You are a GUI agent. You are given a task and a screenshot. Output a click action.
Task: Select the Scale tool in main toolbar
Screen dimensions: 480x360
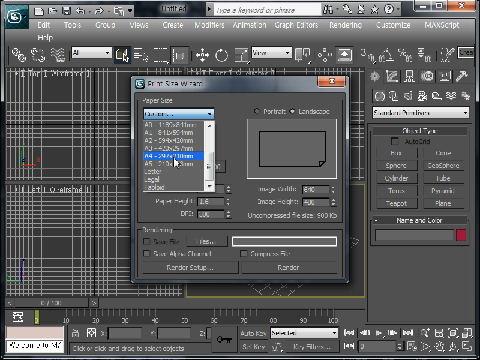tap(242, 55)
